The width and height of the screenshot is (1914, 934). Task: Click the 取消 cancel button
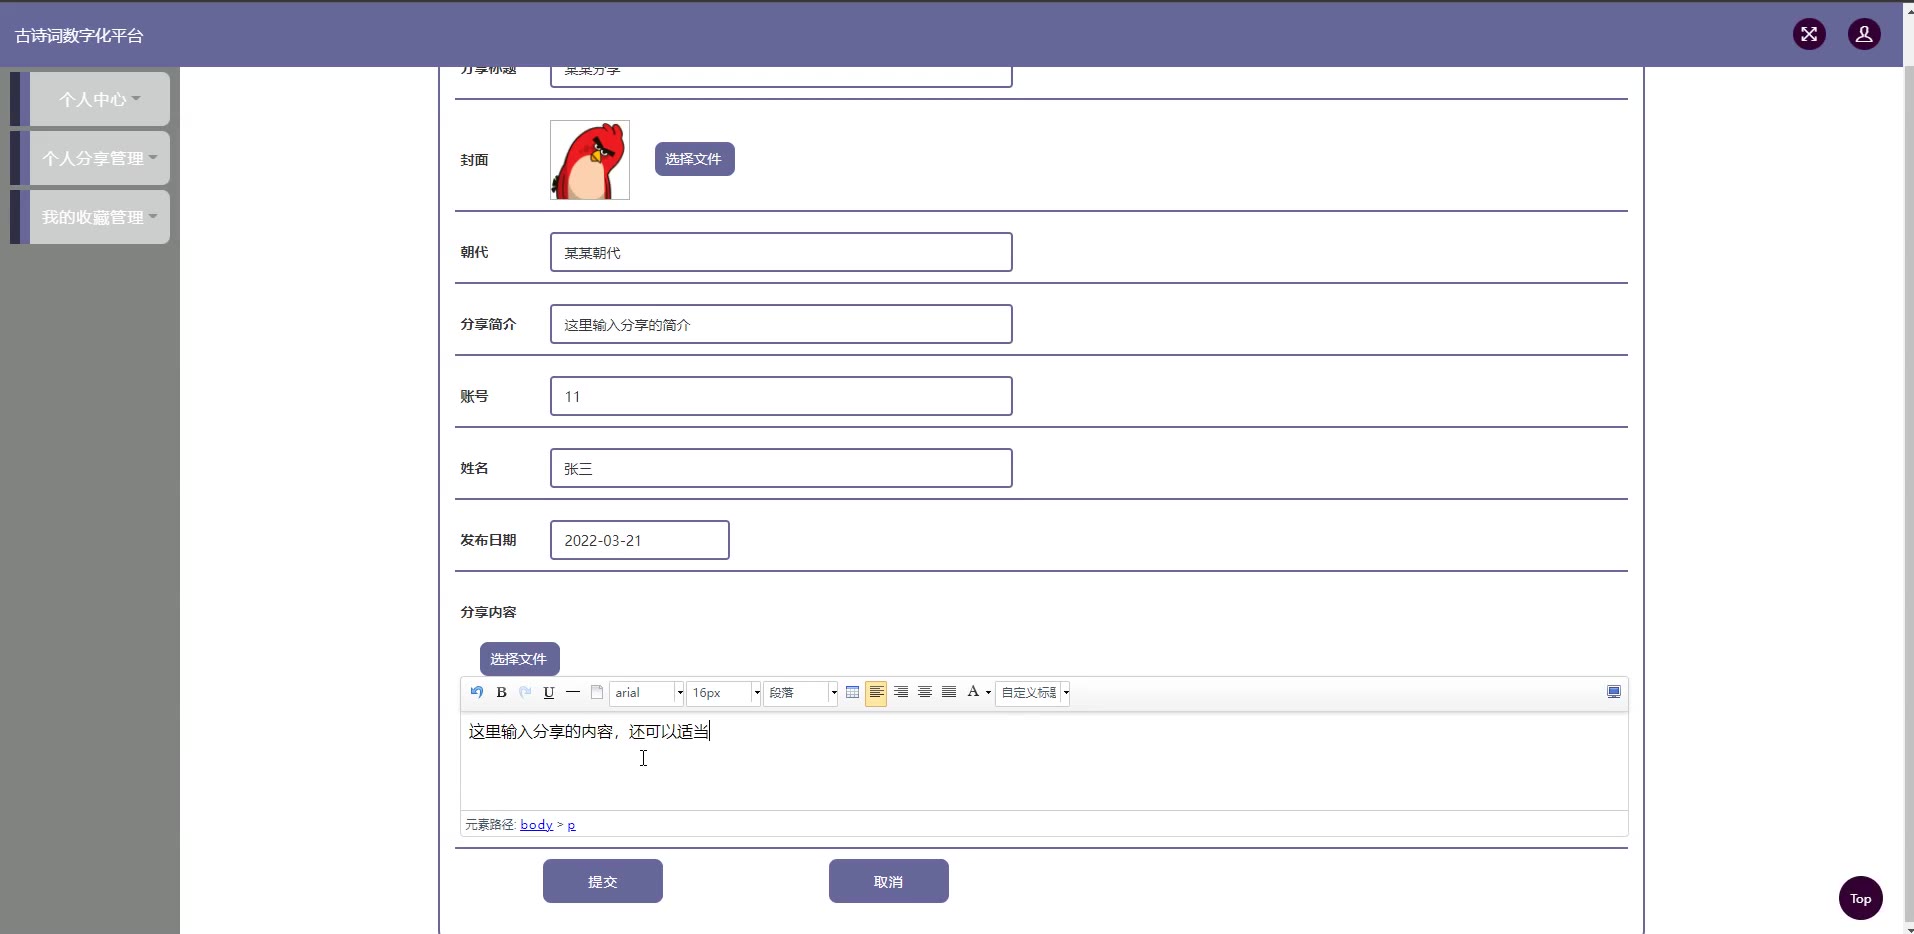tap(888, 881)
